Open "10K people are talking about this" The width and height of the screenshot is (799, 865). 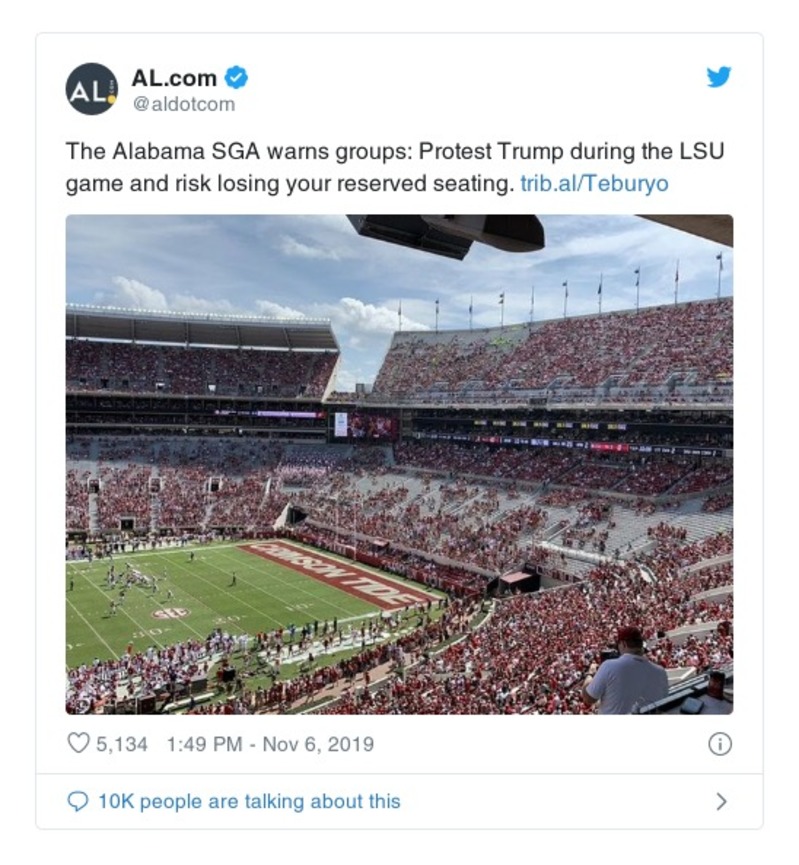point(248,801)
